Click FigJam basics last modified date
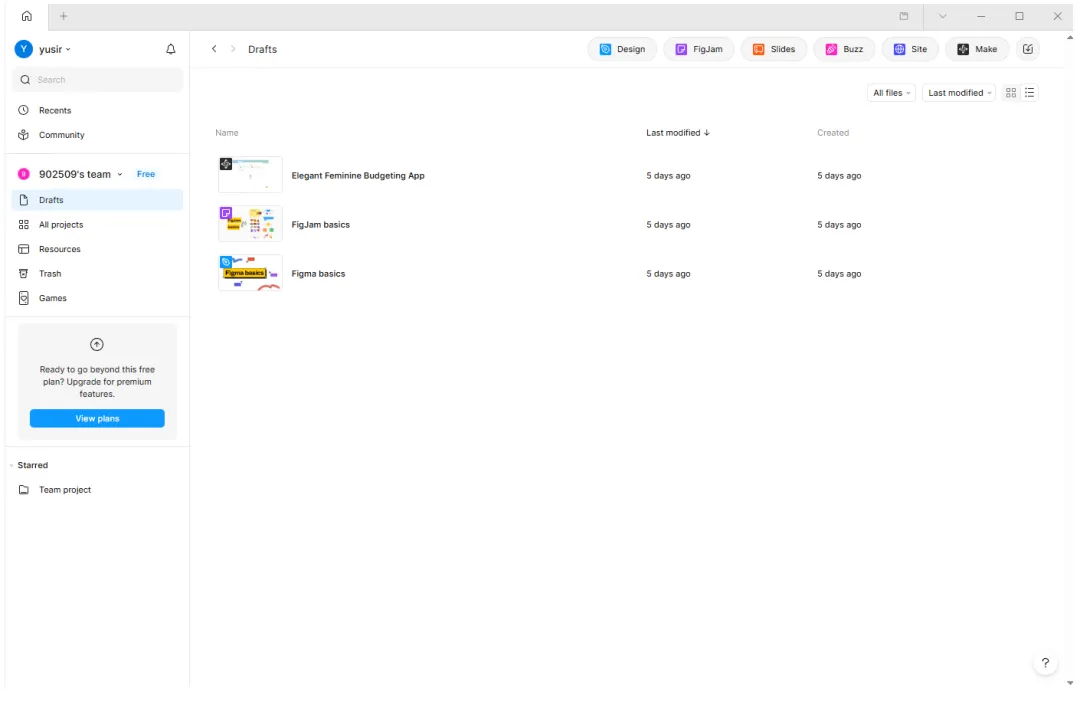Viewport: 1080px width, 708px height. coord(668,225)
